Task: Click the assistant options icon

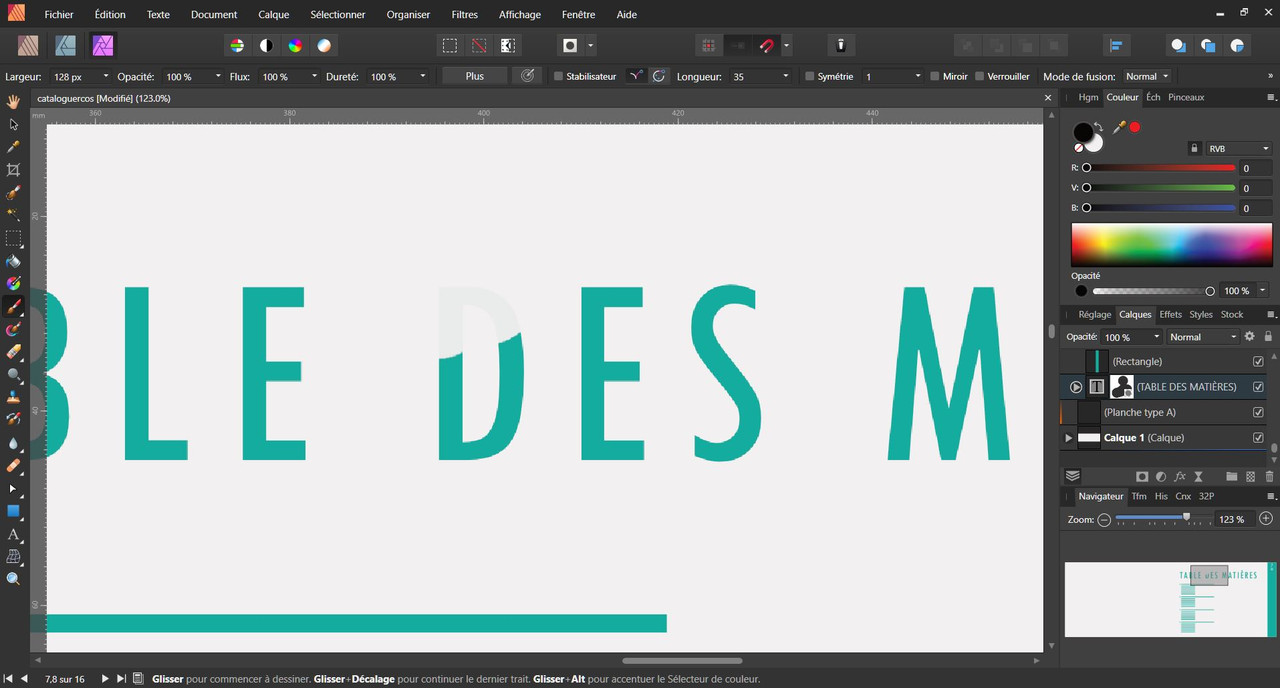Action: pyautogui.click(x=841, y=45)
